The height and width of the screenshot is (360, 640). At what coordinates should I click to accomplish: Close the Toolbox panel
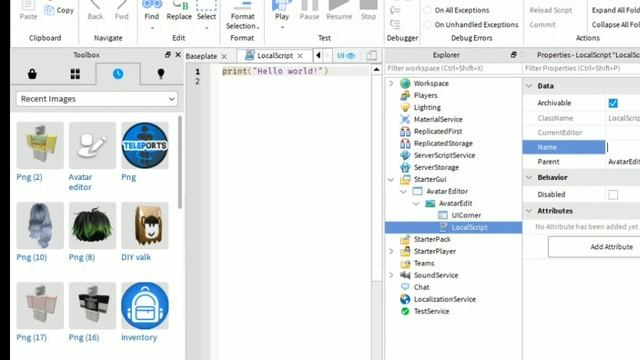[x=178, y=55]
